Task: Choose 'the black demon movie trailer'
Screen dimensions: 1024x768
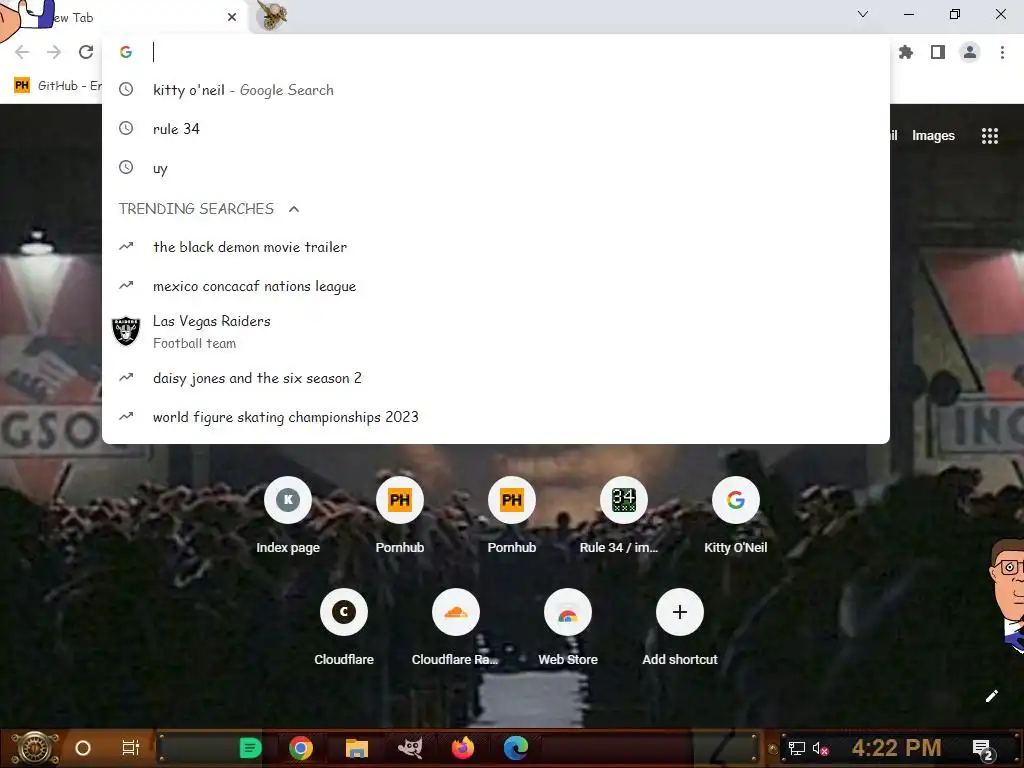Action: [496, 247]
